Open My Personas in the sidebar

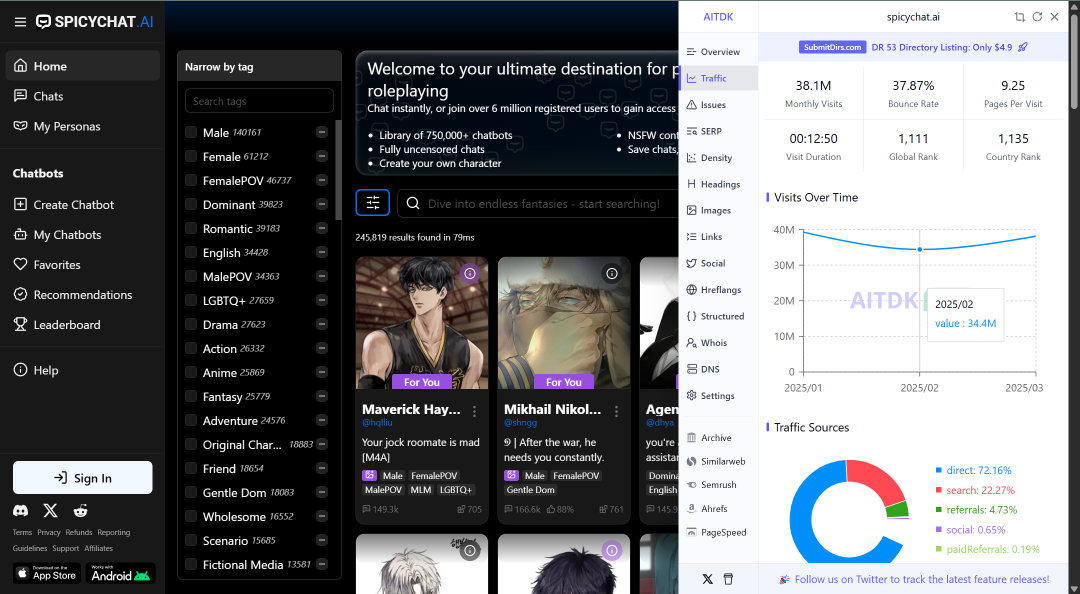83,126
